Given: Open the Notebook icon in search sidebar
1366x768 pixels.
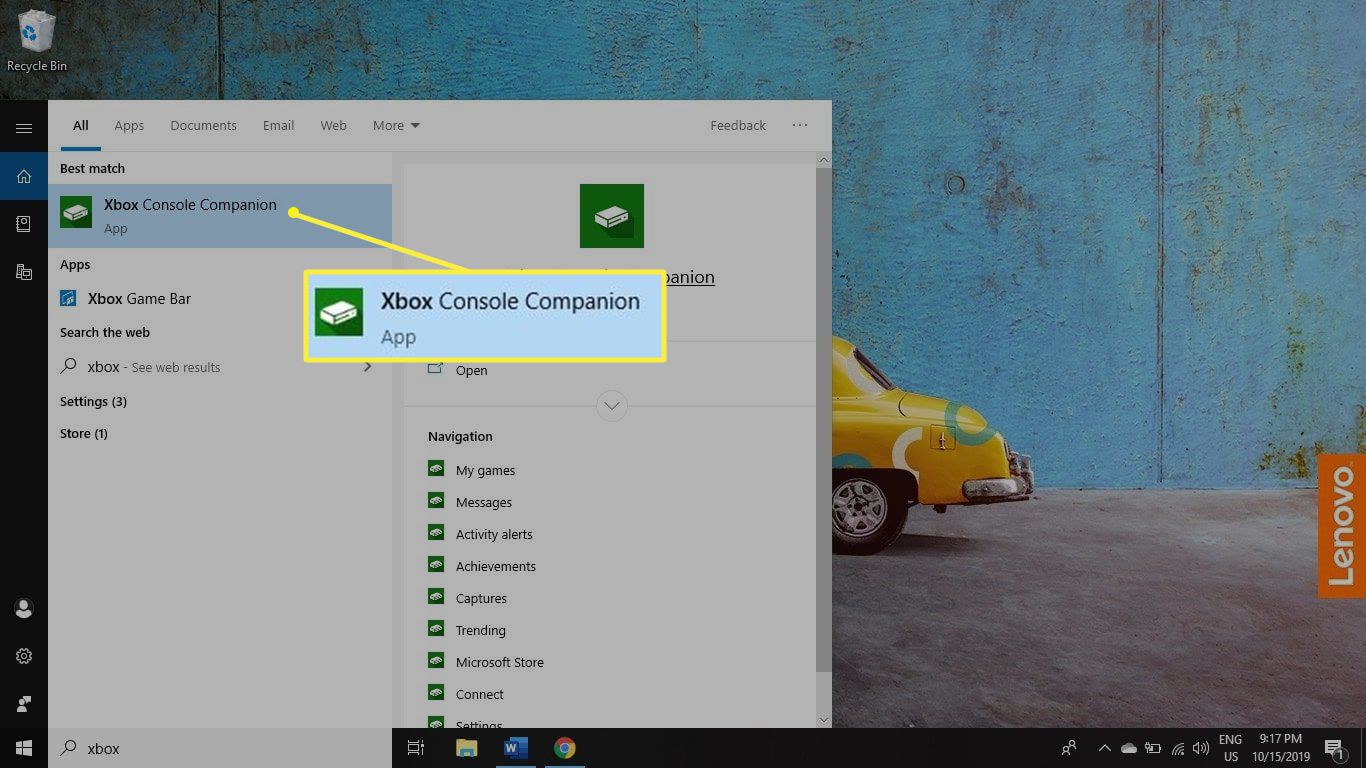Looking at the screenshot, I should (24, 224).
